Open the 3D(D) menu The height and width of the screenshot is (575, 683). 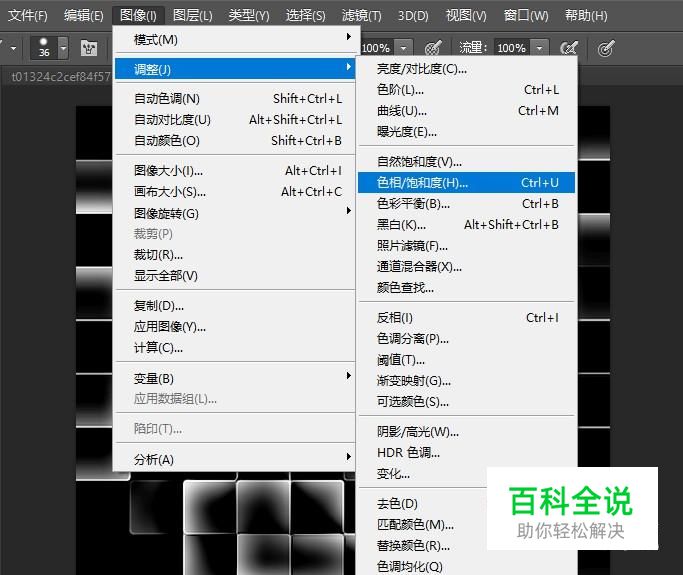coord(413,16)
